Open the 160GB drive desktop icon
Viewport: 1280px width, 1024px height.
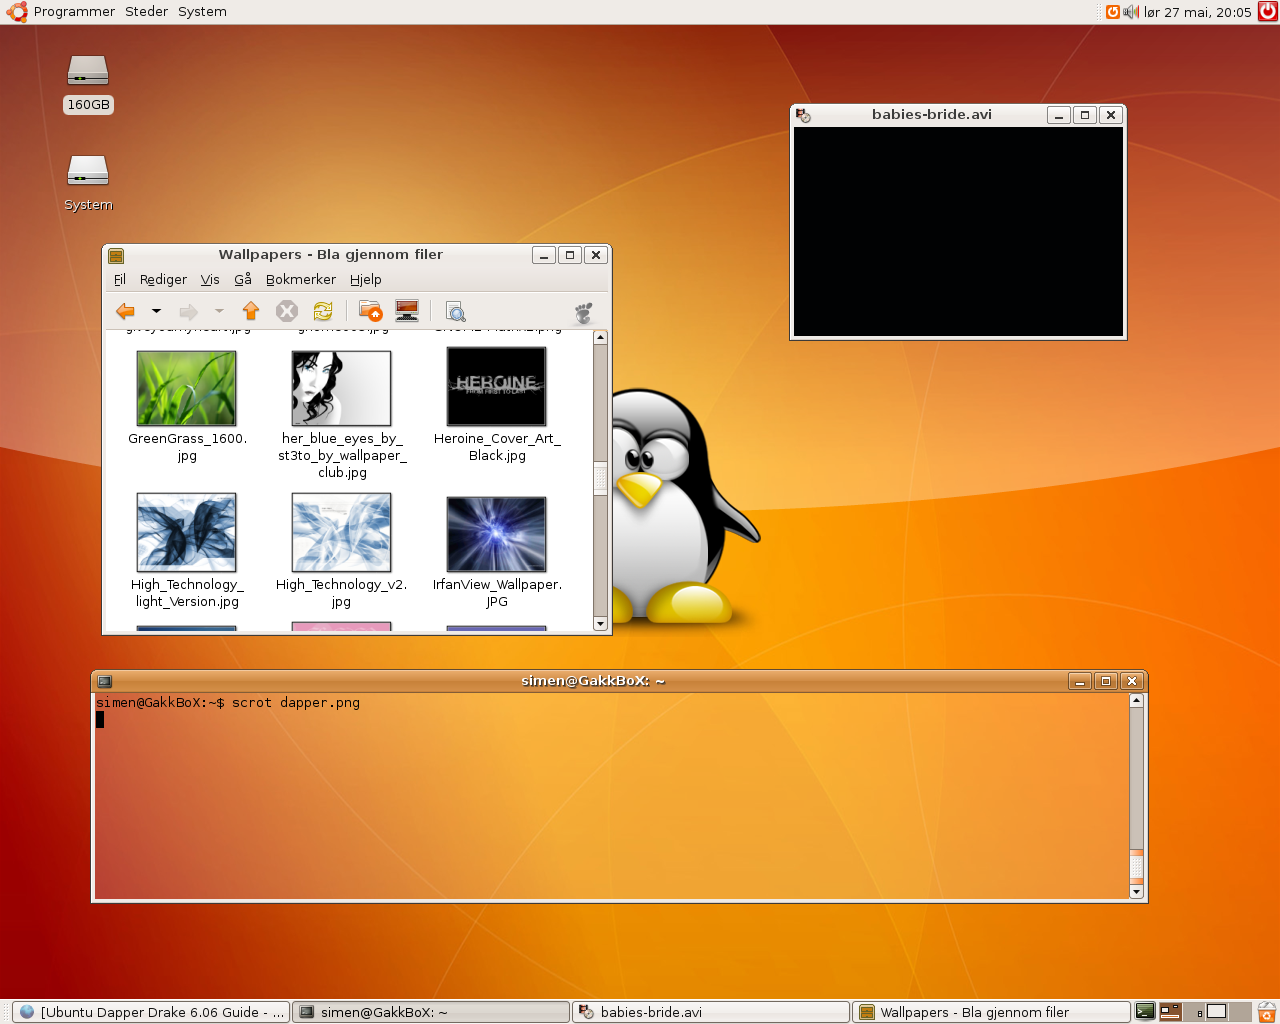pos(88,71)
